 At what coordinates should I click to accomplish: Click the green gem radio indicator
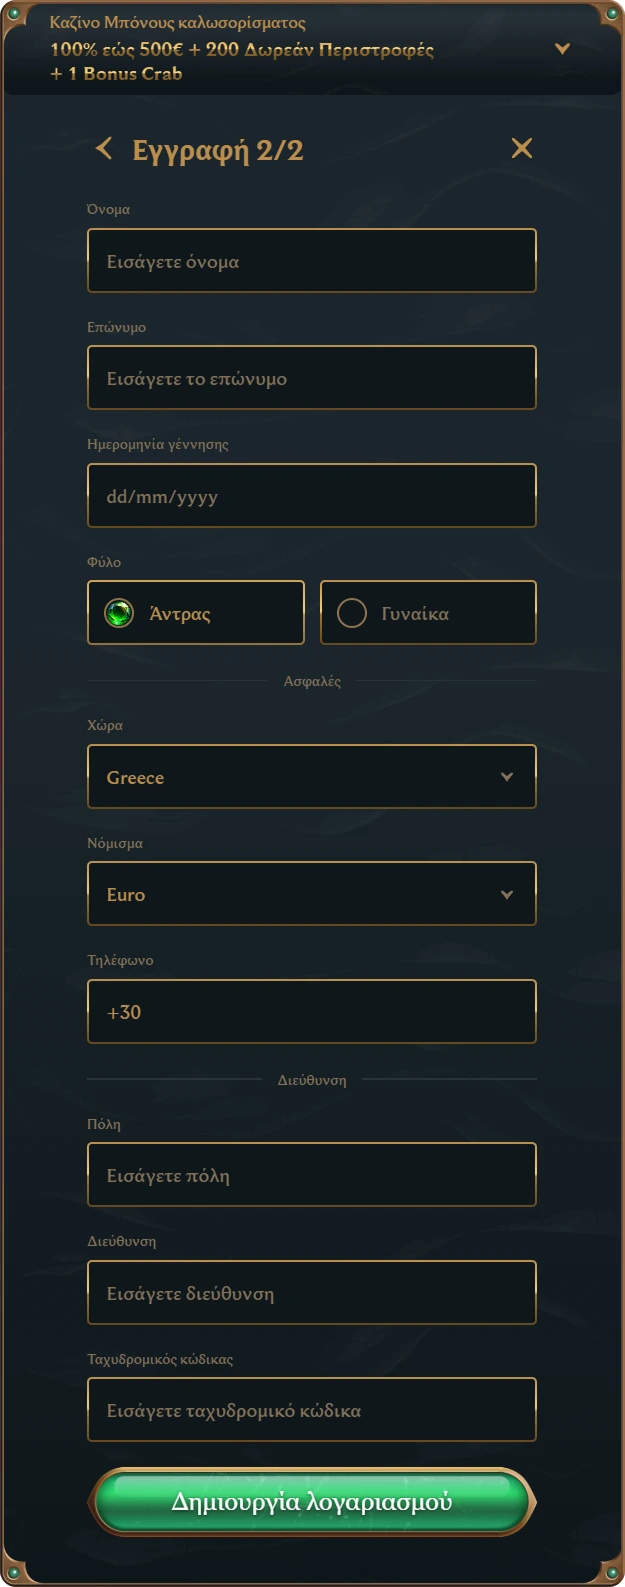click(119, 613)
